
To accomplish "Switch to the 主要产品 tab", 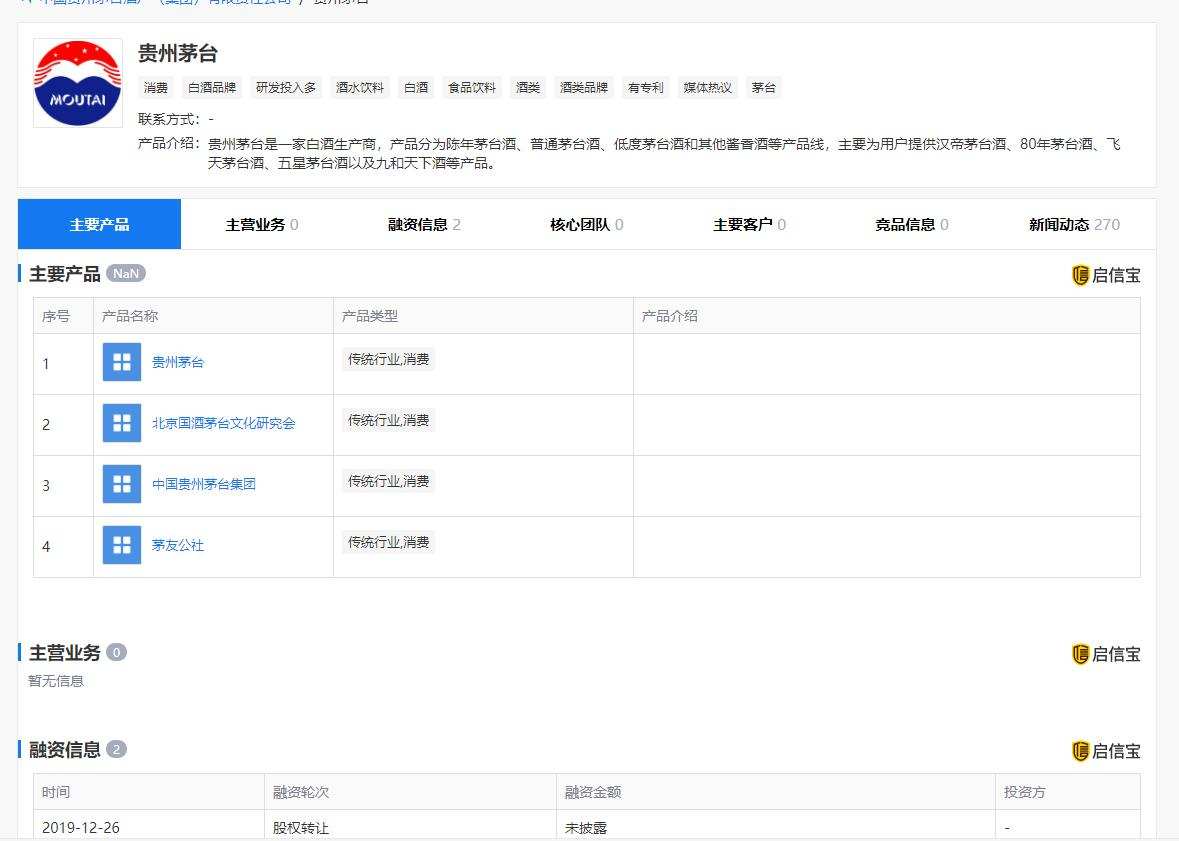I will click(99, 224).
